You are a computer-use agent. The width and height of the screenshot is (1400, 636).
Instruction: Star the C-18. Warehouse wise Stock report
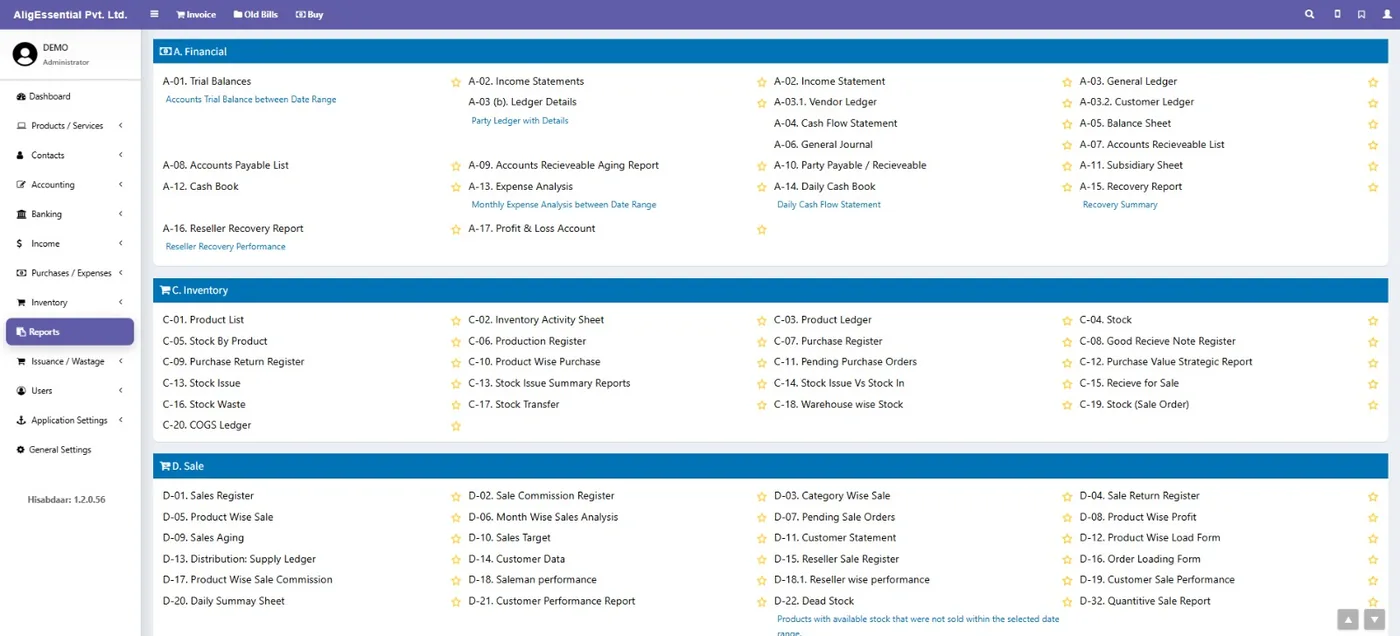[x=1067, y=405]
